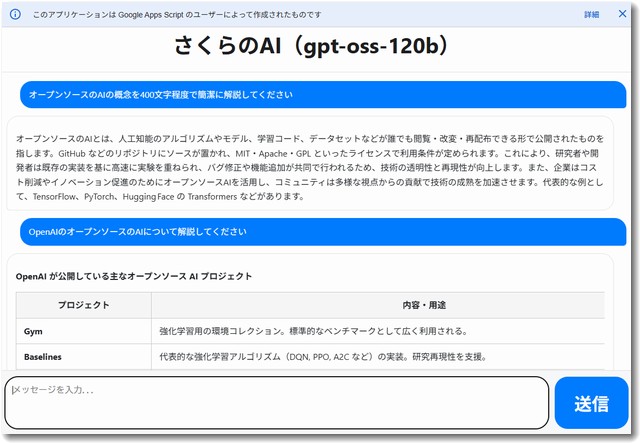This screenshot has height=443, width=640.
Task: Click the bold heading OpenAI が公開している主なオープンソース AI プロジェクト
Action: click(134, 276)
